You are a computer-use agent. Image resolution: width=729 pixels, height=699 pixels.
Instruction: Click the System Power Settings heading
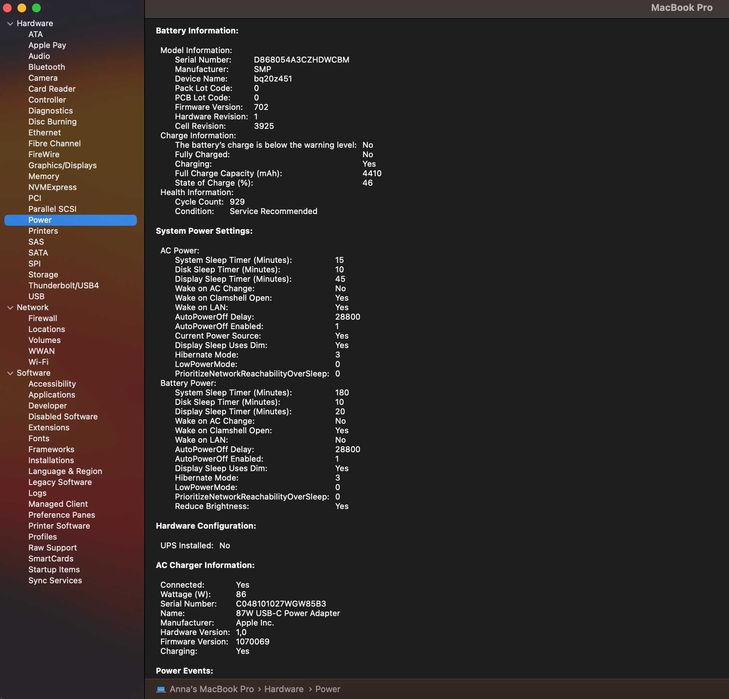pyautogui.click(x=204, y=231)
